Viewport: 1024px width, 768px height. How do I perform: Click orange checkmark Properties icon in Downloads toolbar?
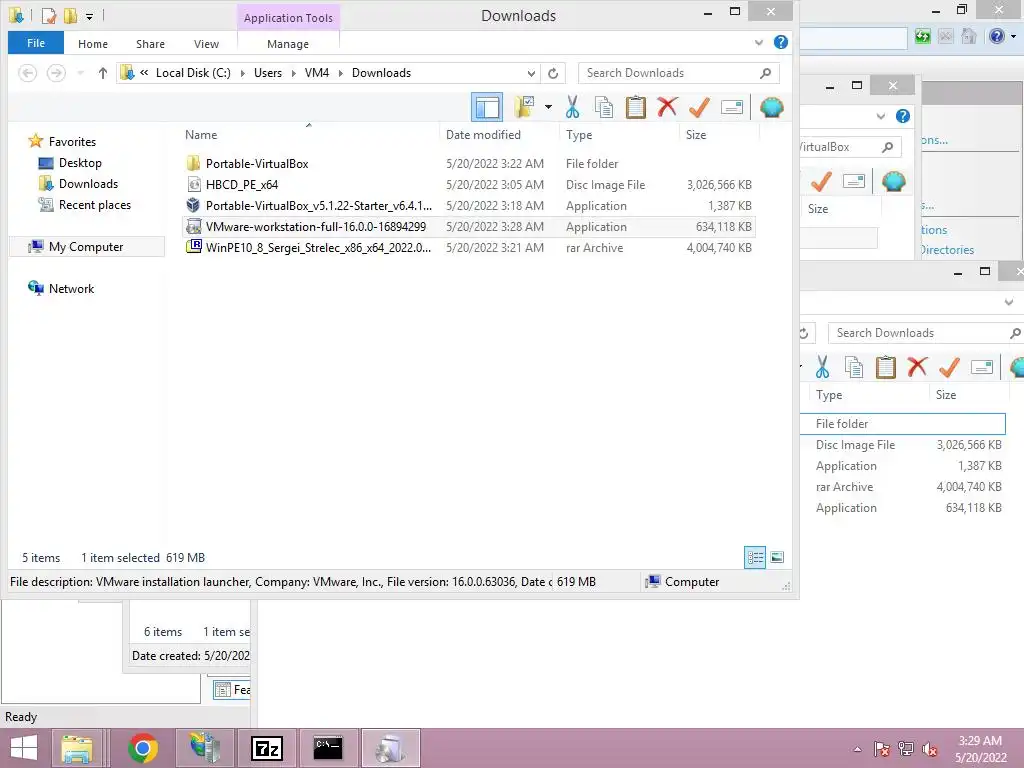699,107
